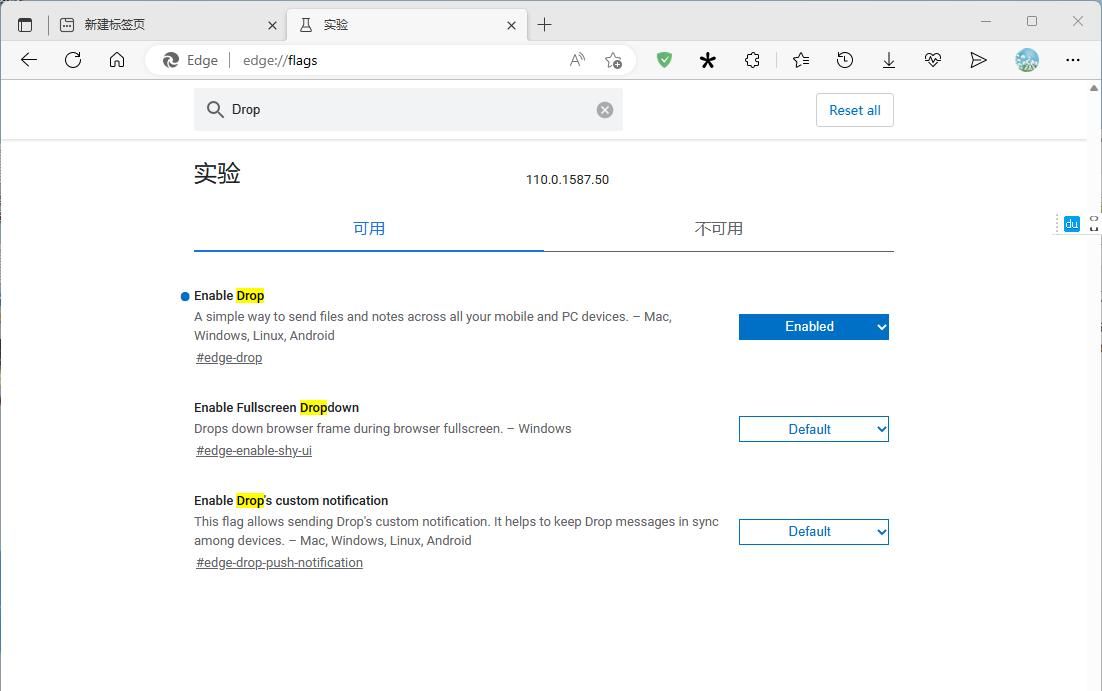
Task: Open the Extensions menu icon
Action: [752, 60]
